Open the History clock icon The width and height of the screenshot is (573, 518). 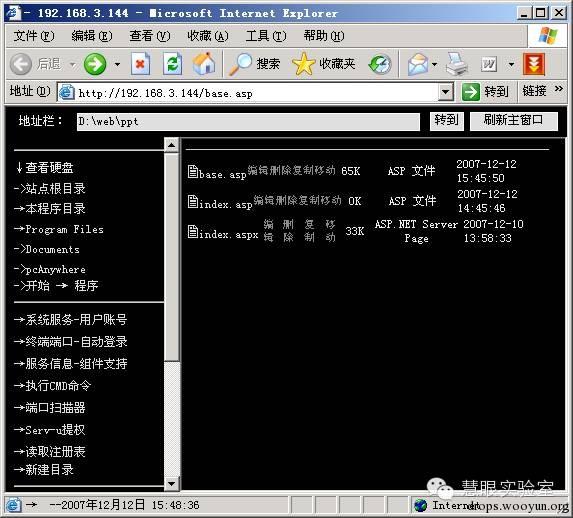[380, 65]
